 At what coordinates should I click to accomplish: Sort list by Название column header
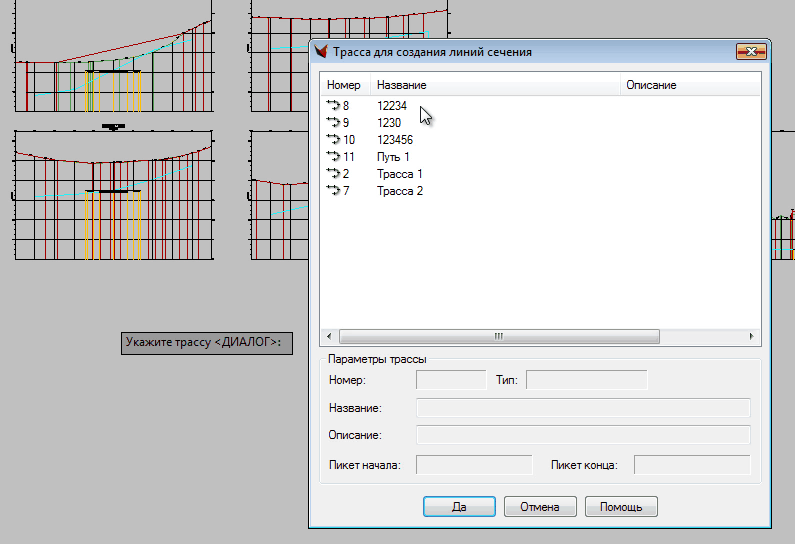click(x=495, y=85)
